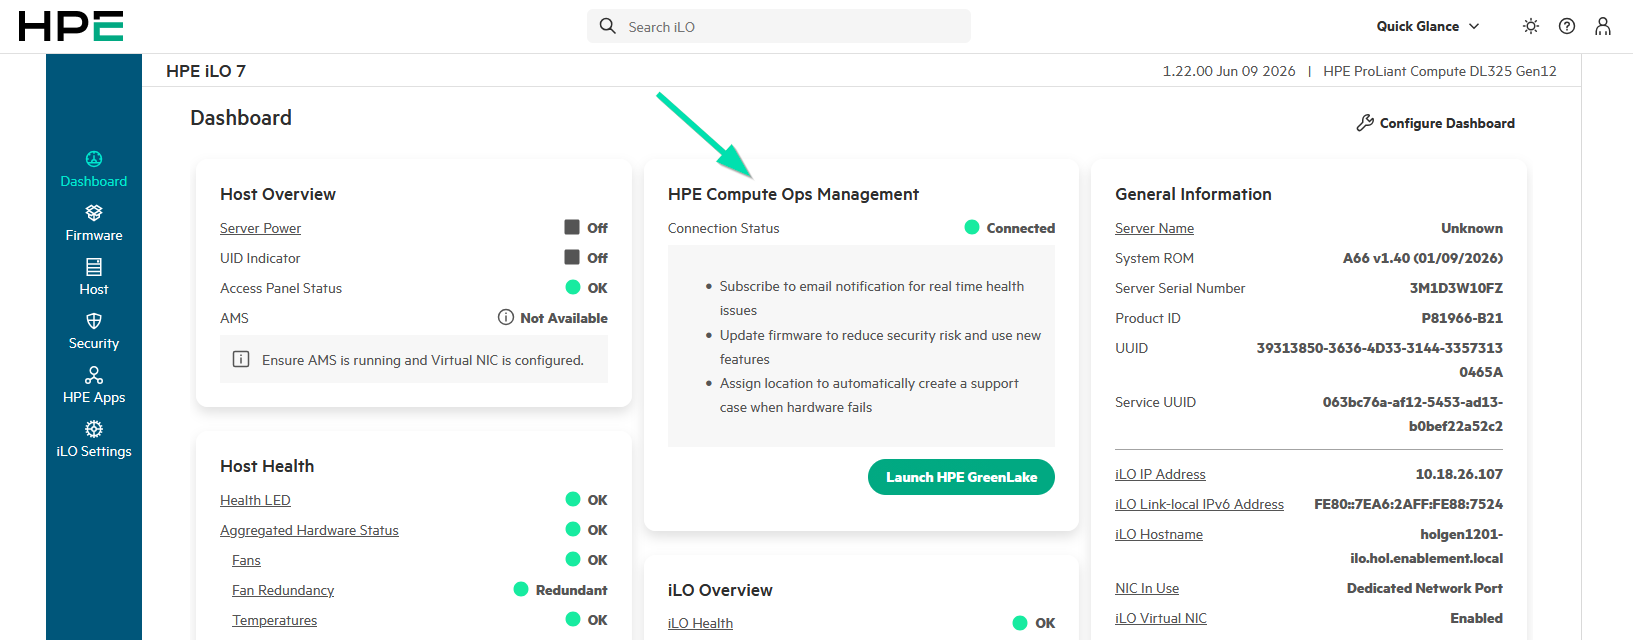Click the magnifier icon in search bar
Image resolution: width=1633 pixels, height=640 pixels.
pyautogui.click(x=607, y=26)
